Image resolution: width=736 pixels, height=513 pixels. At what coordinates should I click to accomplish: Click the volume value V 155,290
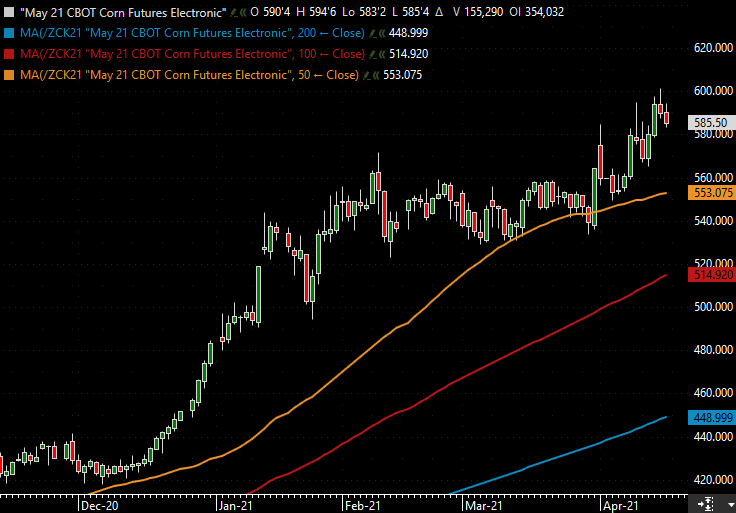[x=478, y=12]
